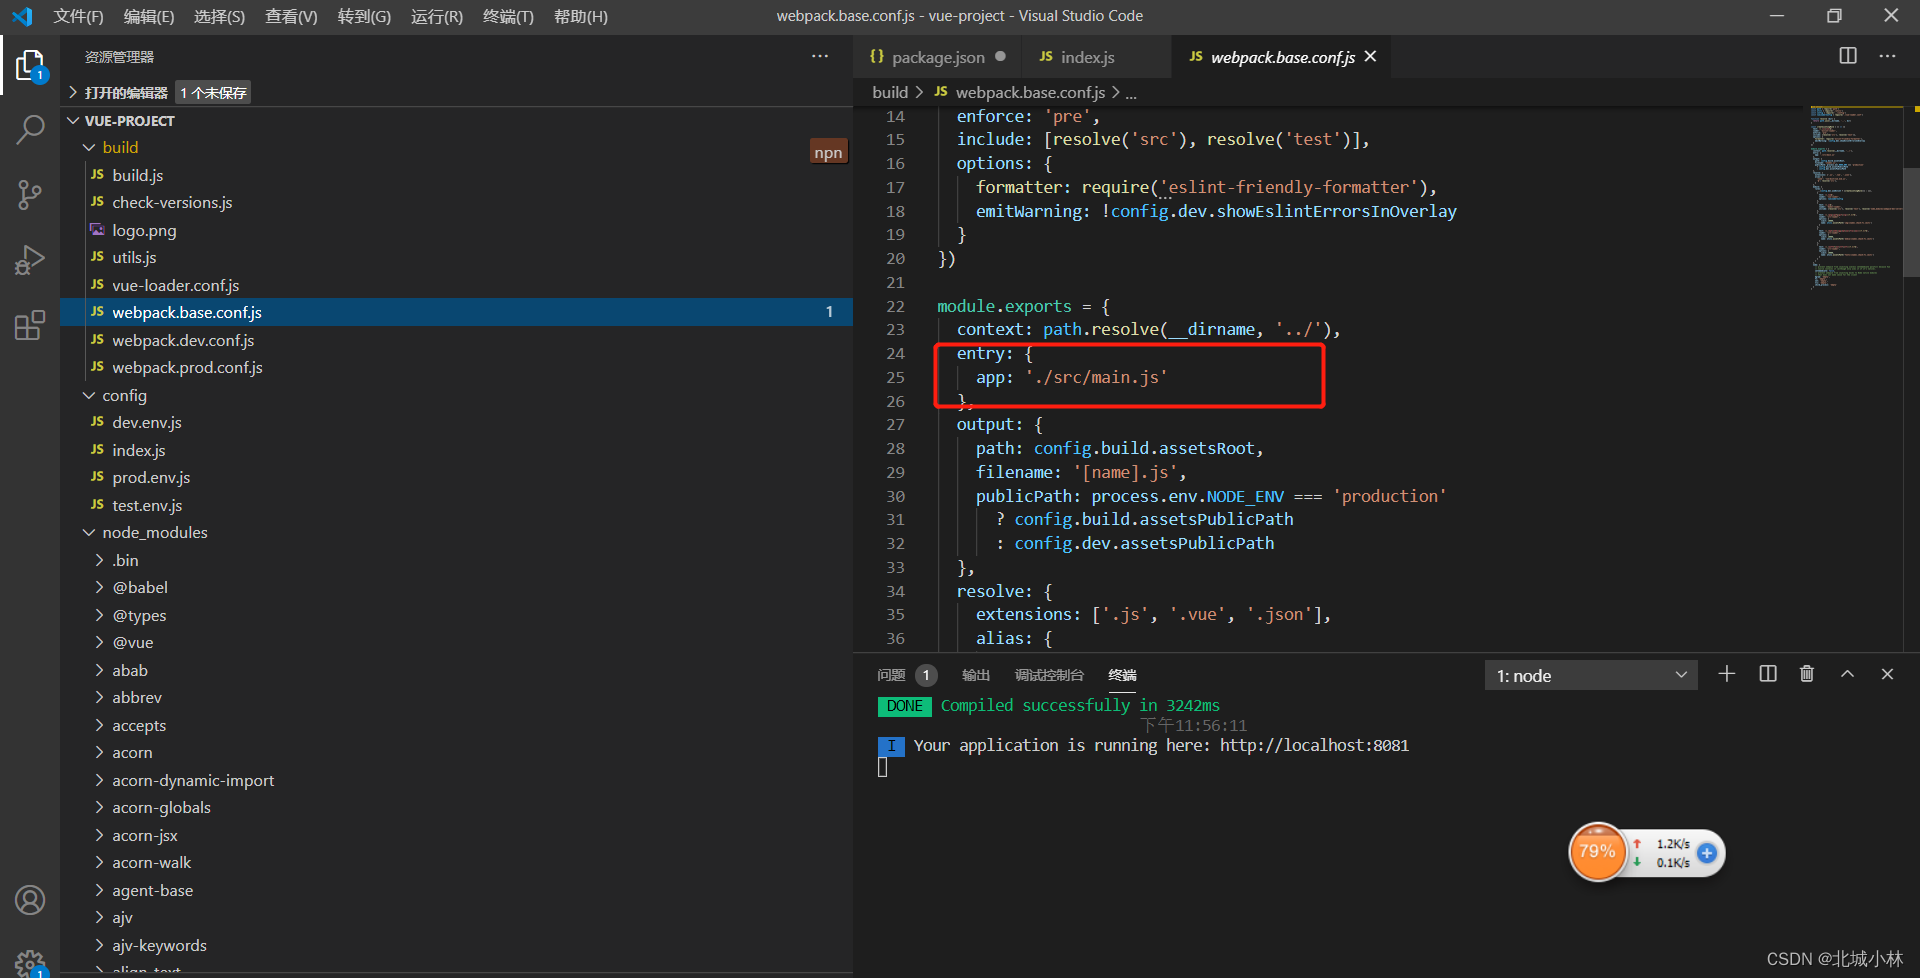Collapse the config folder
Viewport: 1920px width, 978px height.
coord(89,395)
